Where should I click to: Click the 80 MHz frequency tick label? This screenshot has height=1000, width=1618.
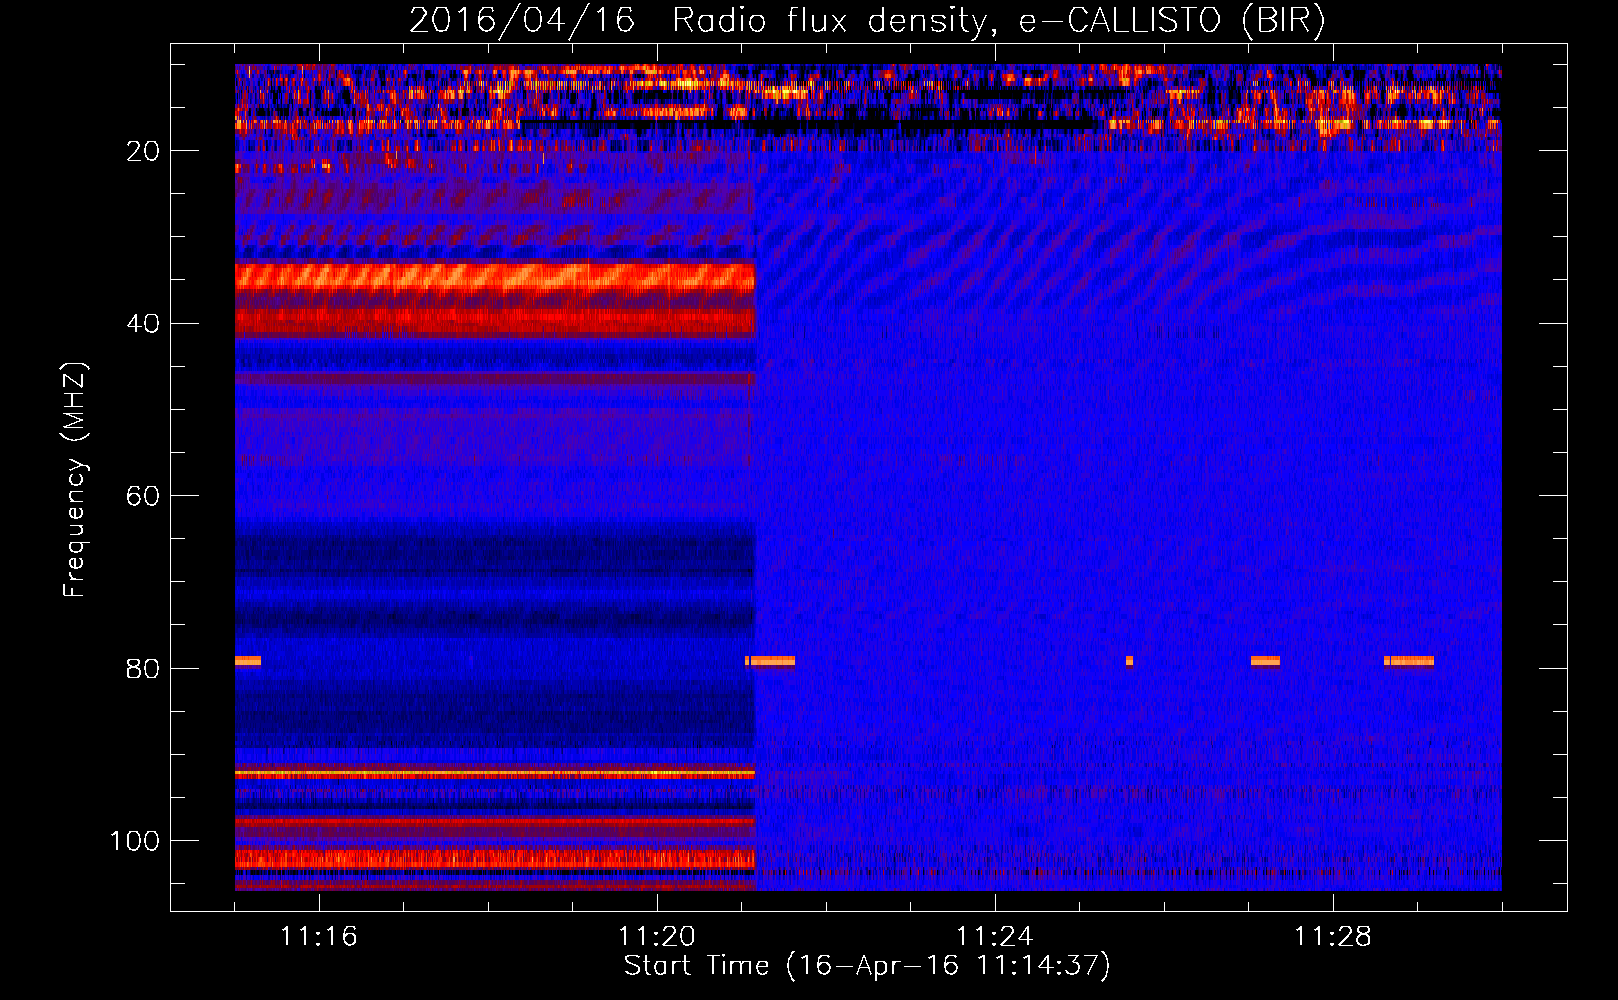[x=143, y=669]
